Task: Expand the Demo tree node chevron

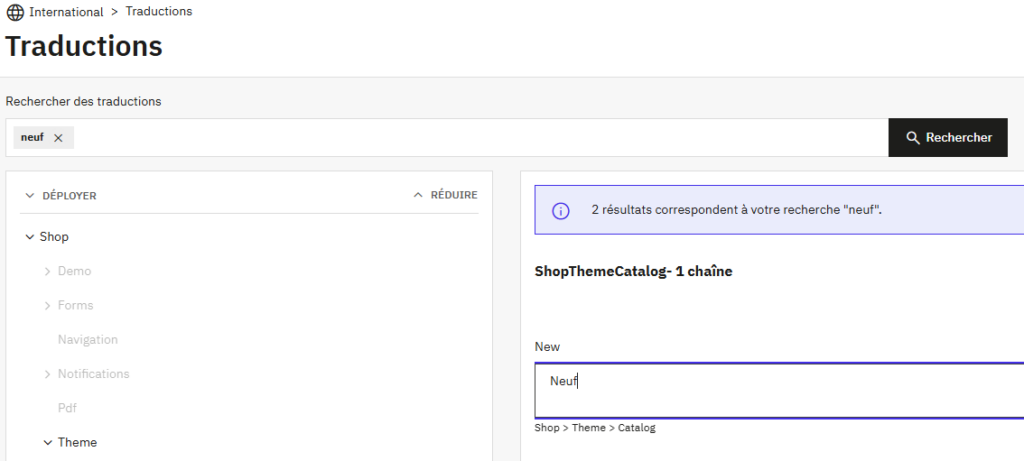Action: coord(48,271)
